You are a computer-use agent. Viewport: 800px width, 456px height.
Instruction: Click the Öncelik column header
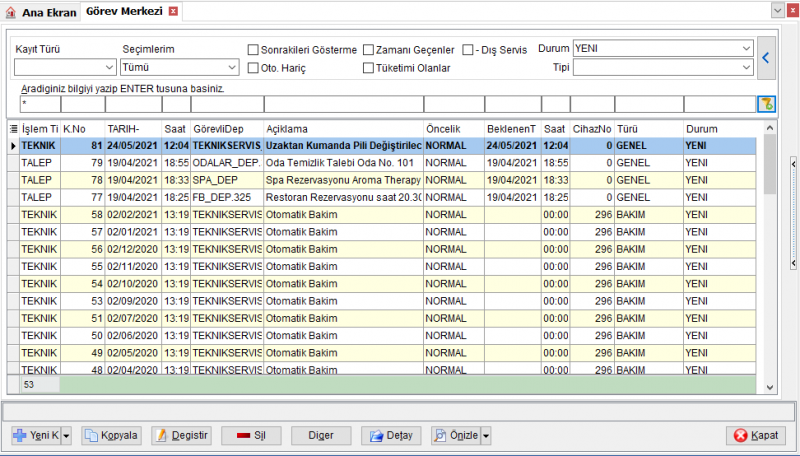(454, 129)
